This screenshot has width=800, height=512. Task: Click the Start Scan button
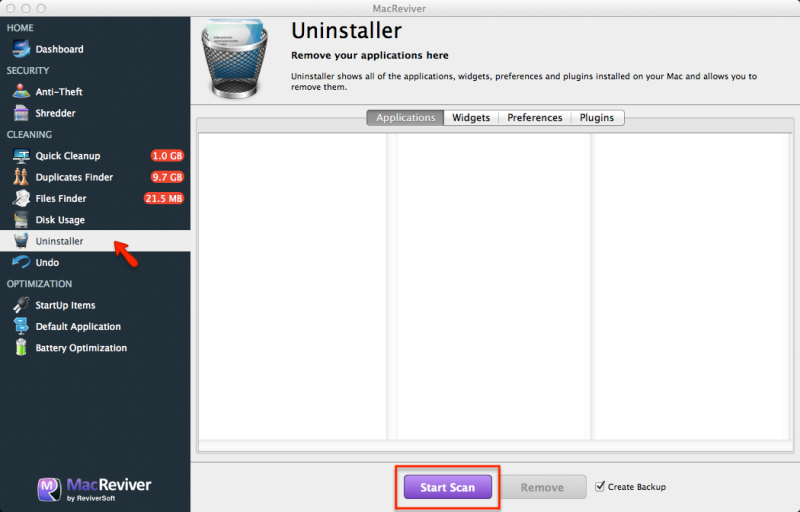click(447, 487)
